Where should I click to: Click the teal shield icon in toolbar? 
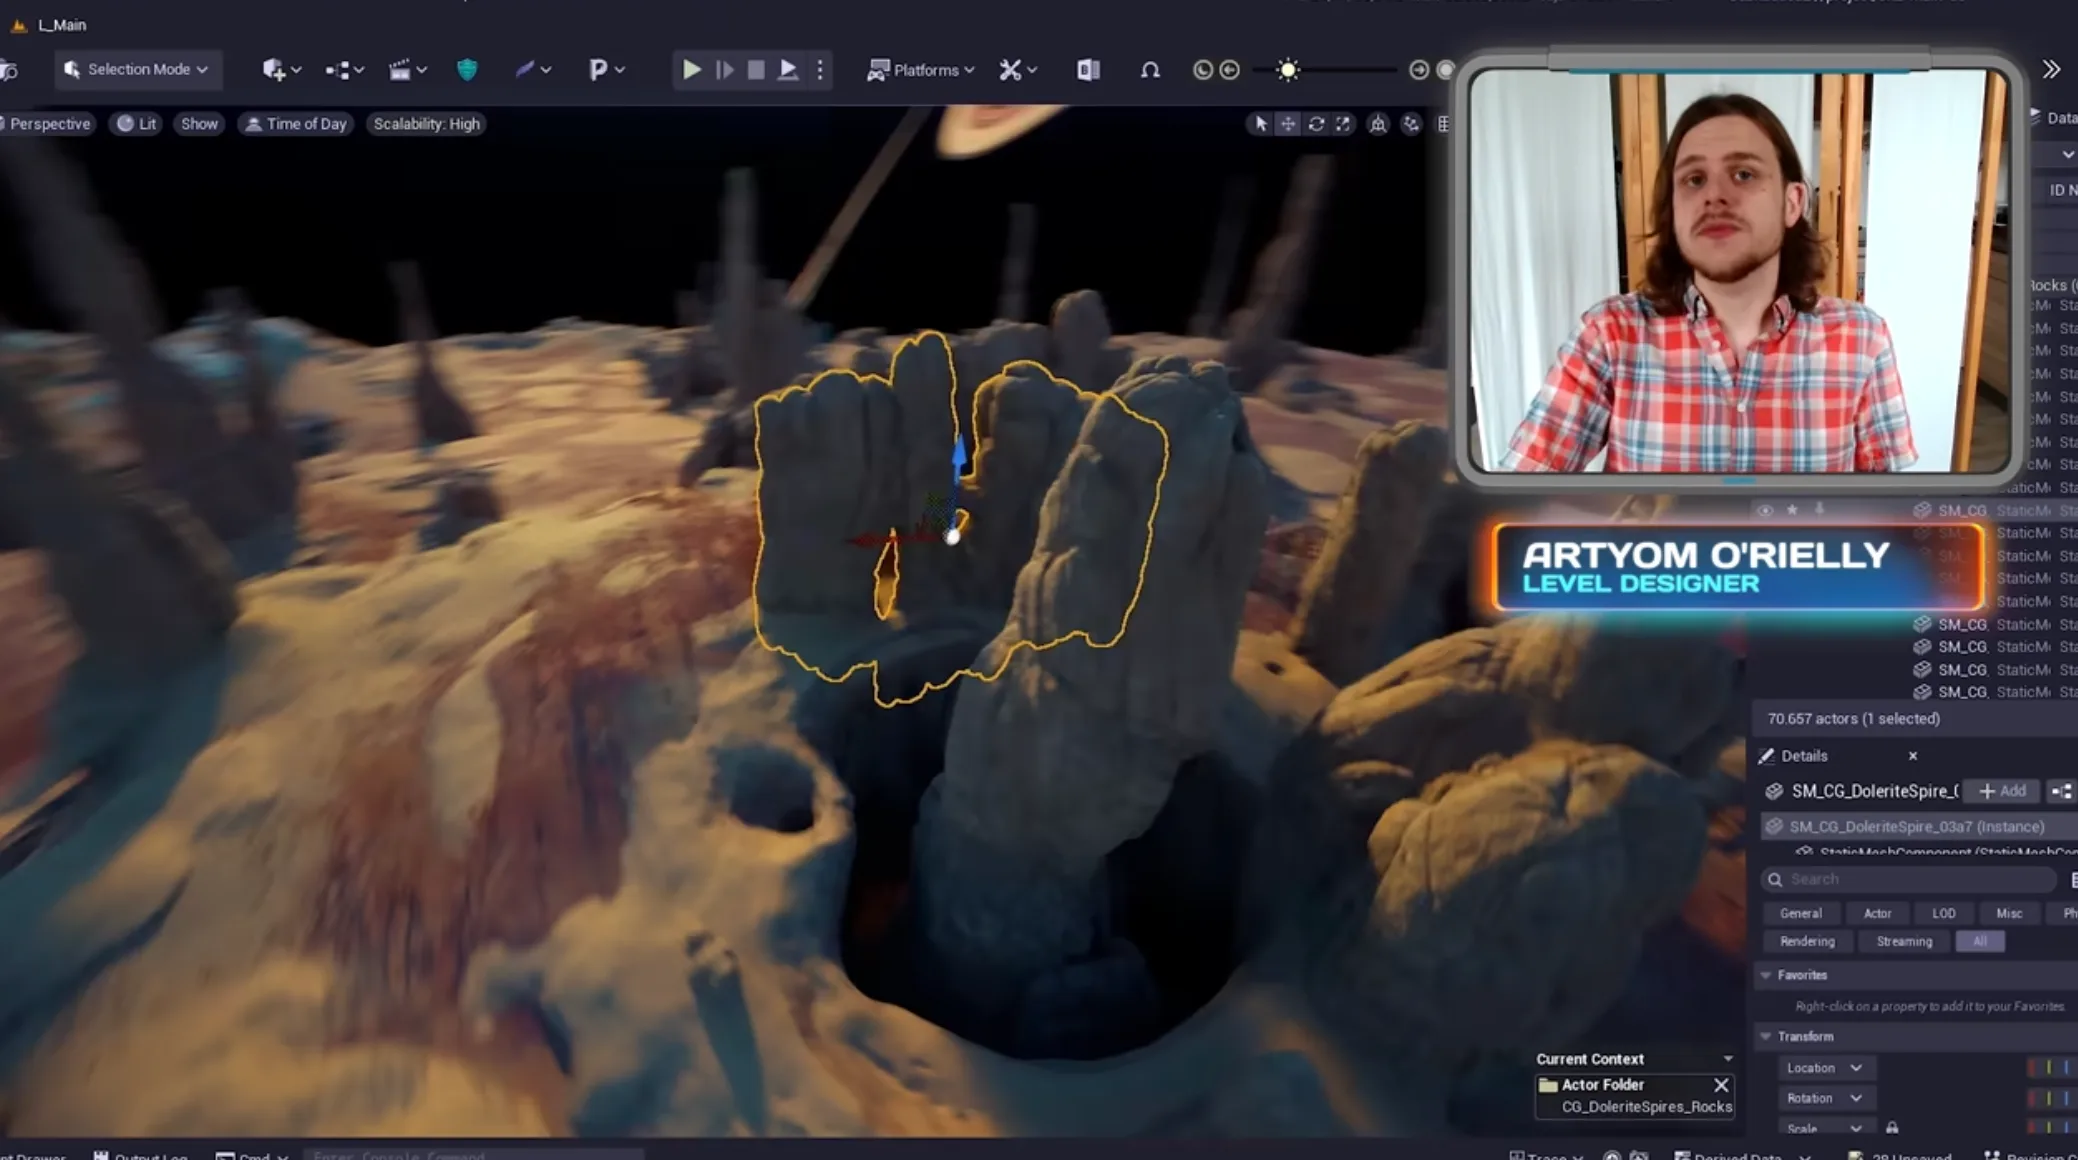pos(467,69)
